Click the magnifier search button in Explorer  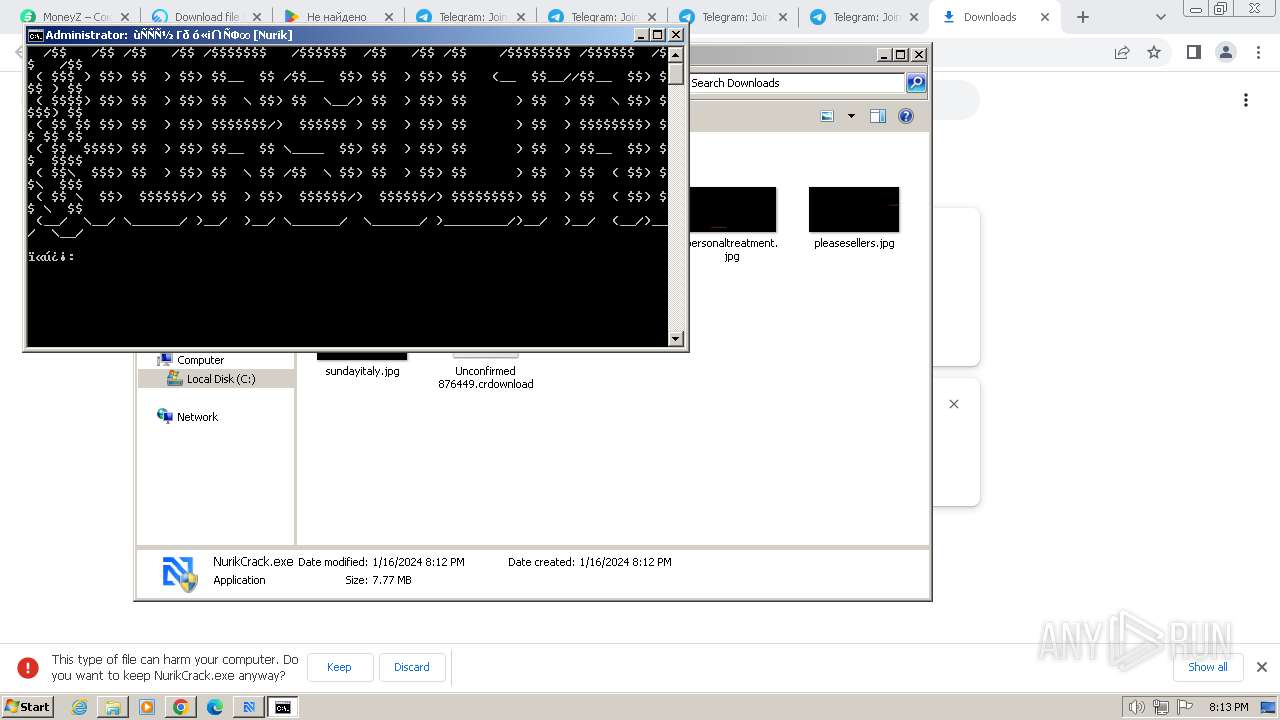[916, 83]
